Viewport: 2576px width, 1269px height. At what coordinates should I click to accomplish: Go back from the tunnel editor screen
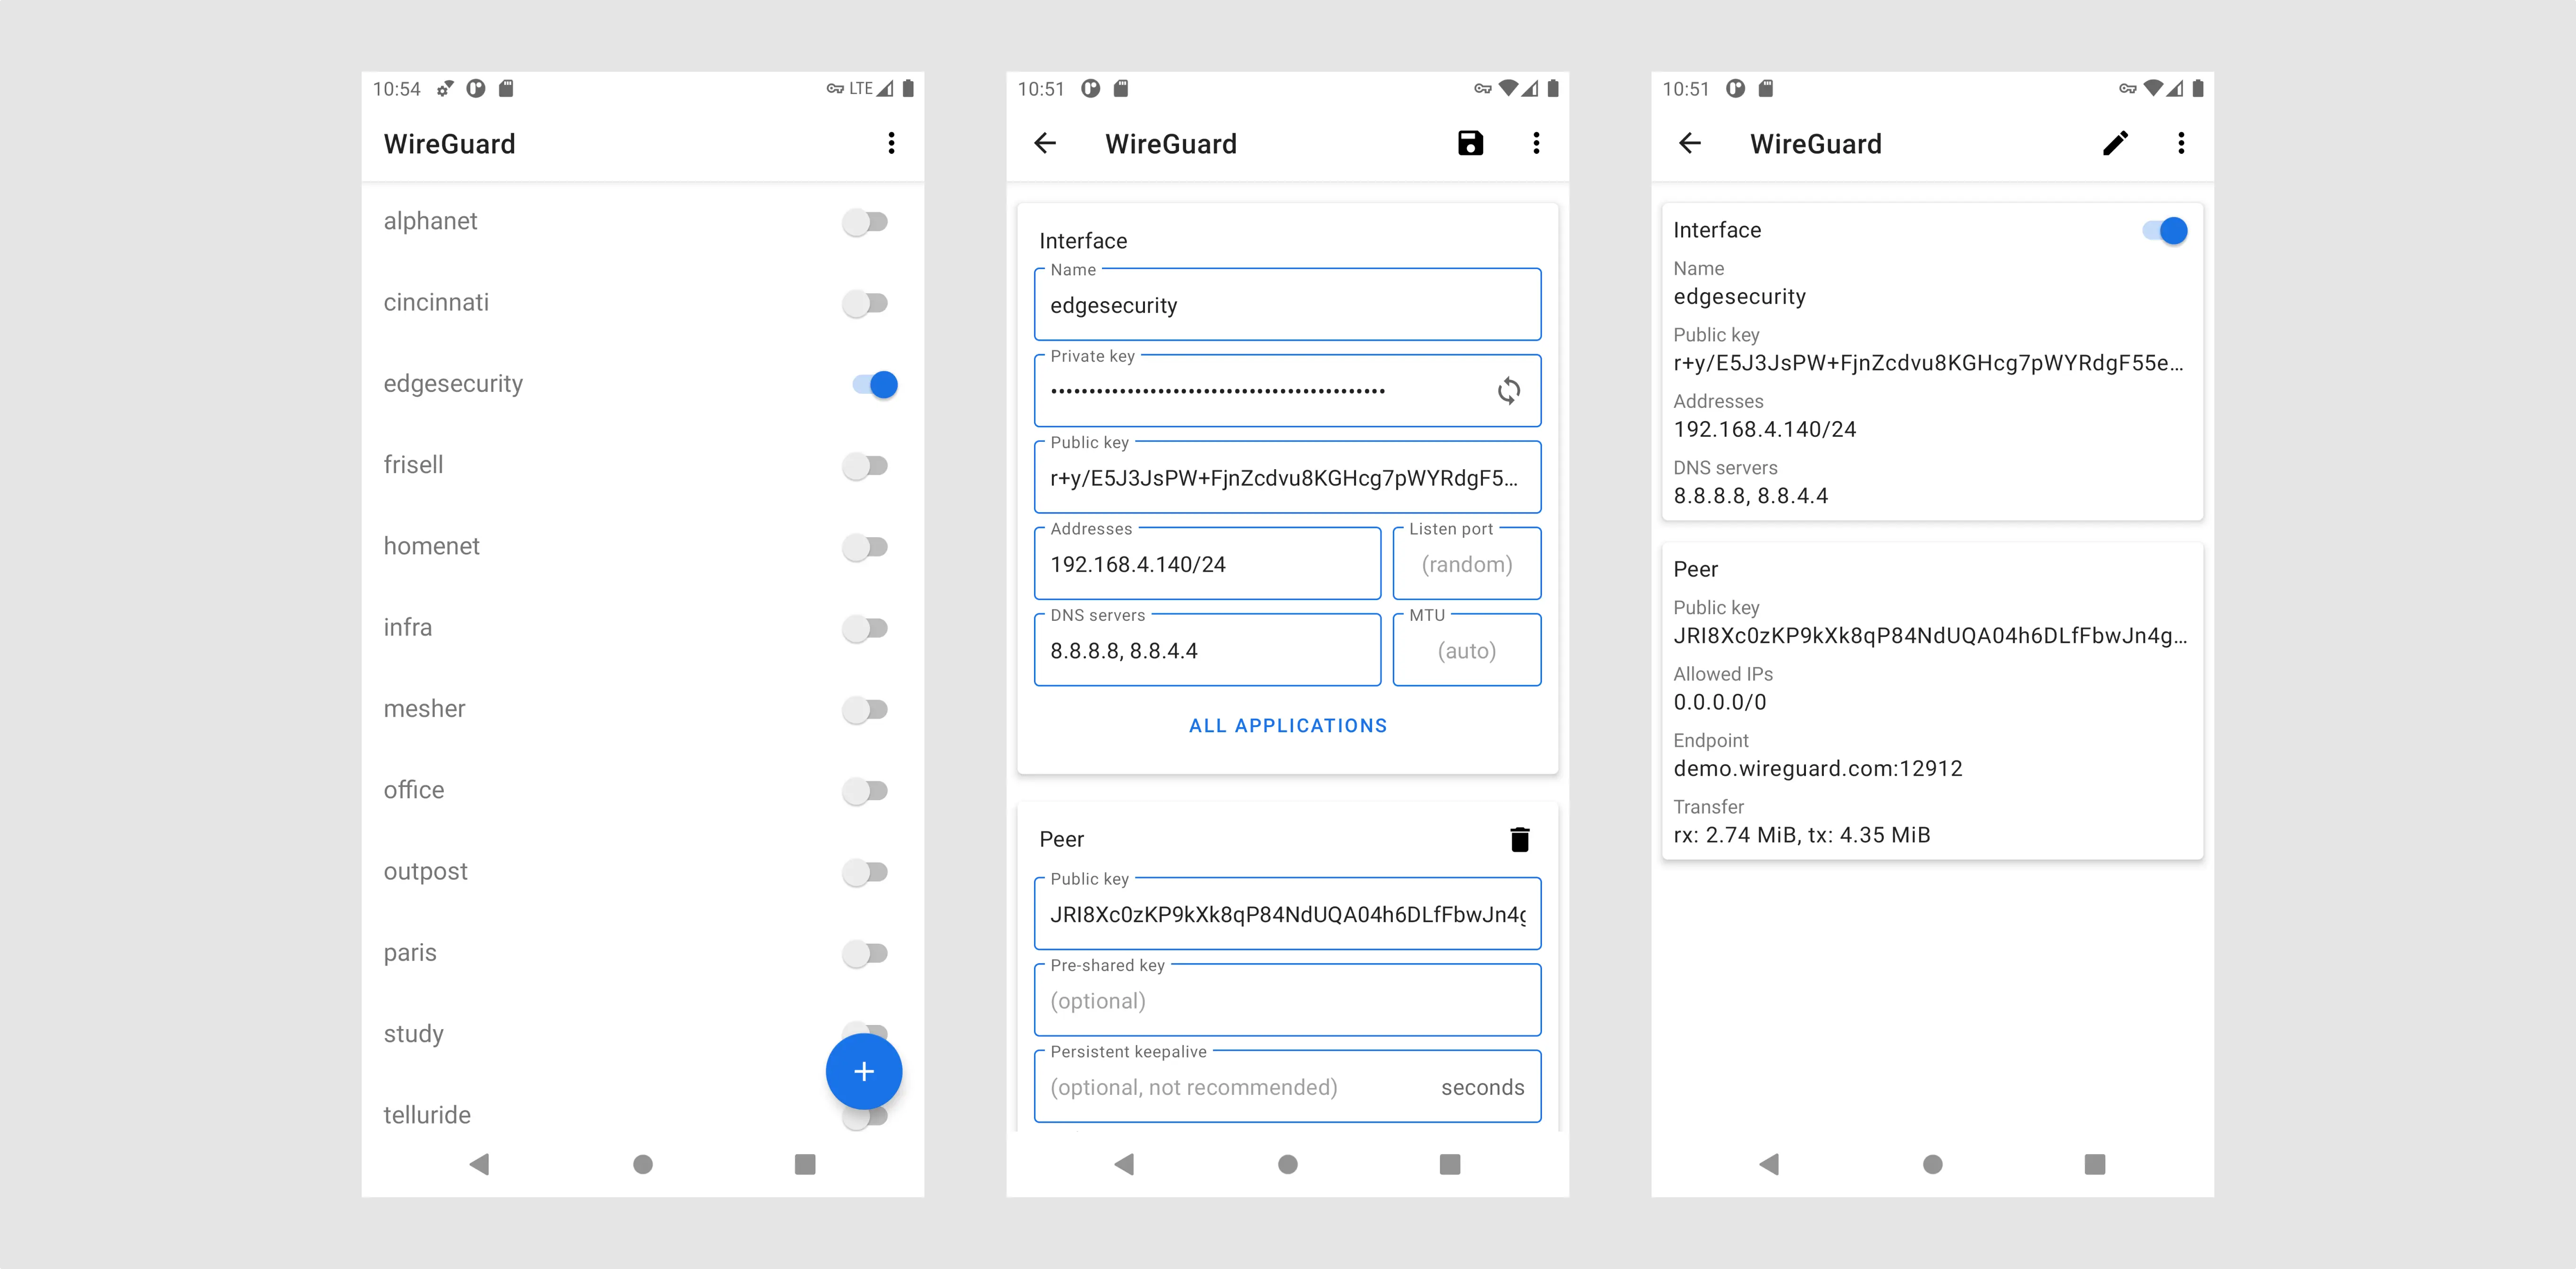point(1045,143)
